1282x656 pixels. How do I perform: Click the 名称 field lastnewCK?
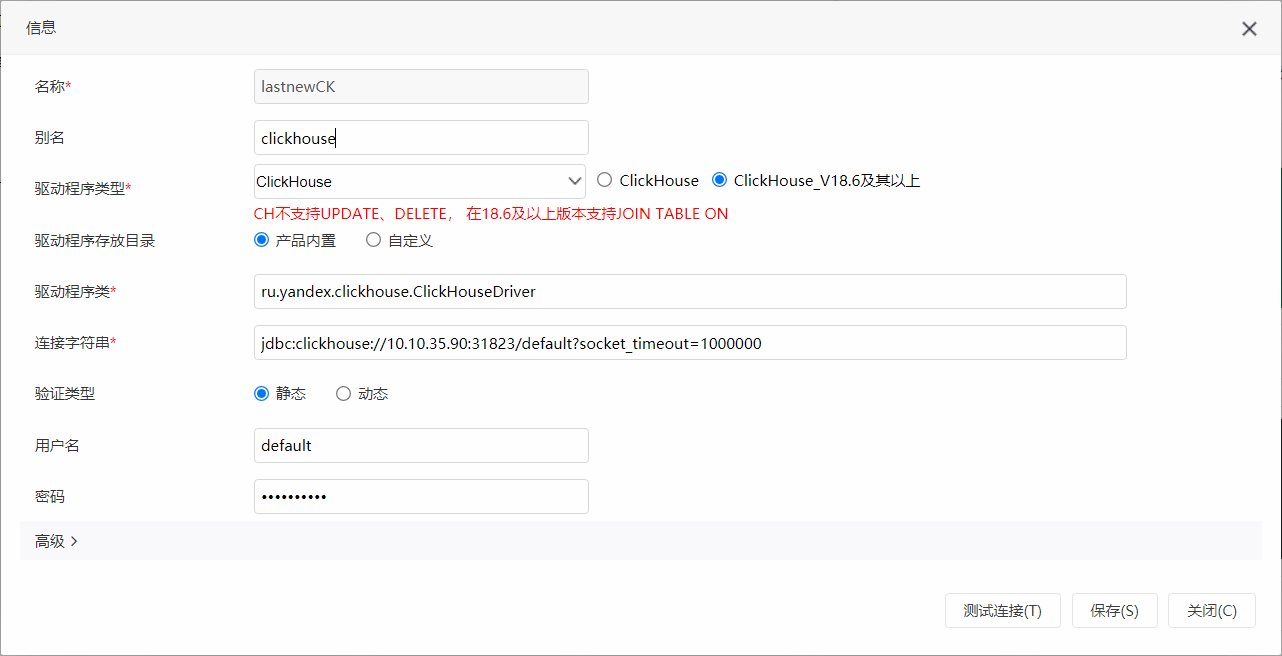(x=421, y=86)
